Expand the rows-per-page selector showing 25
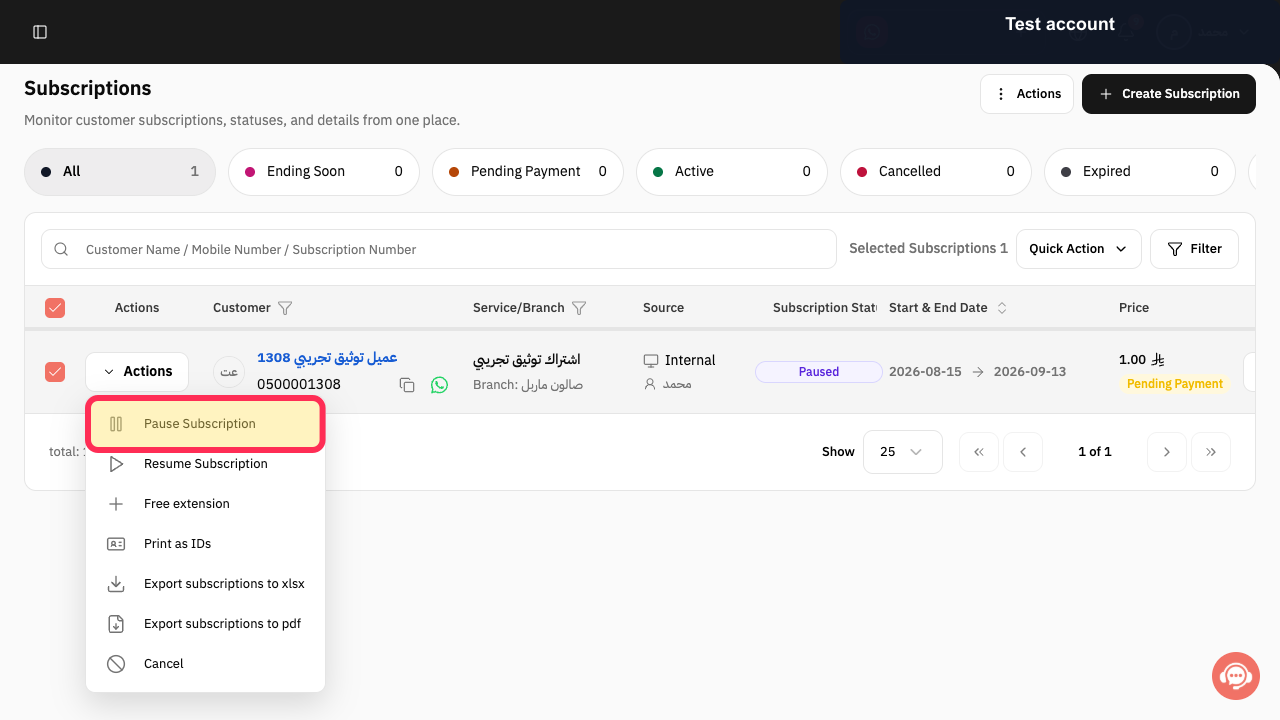 click(903, 452)
